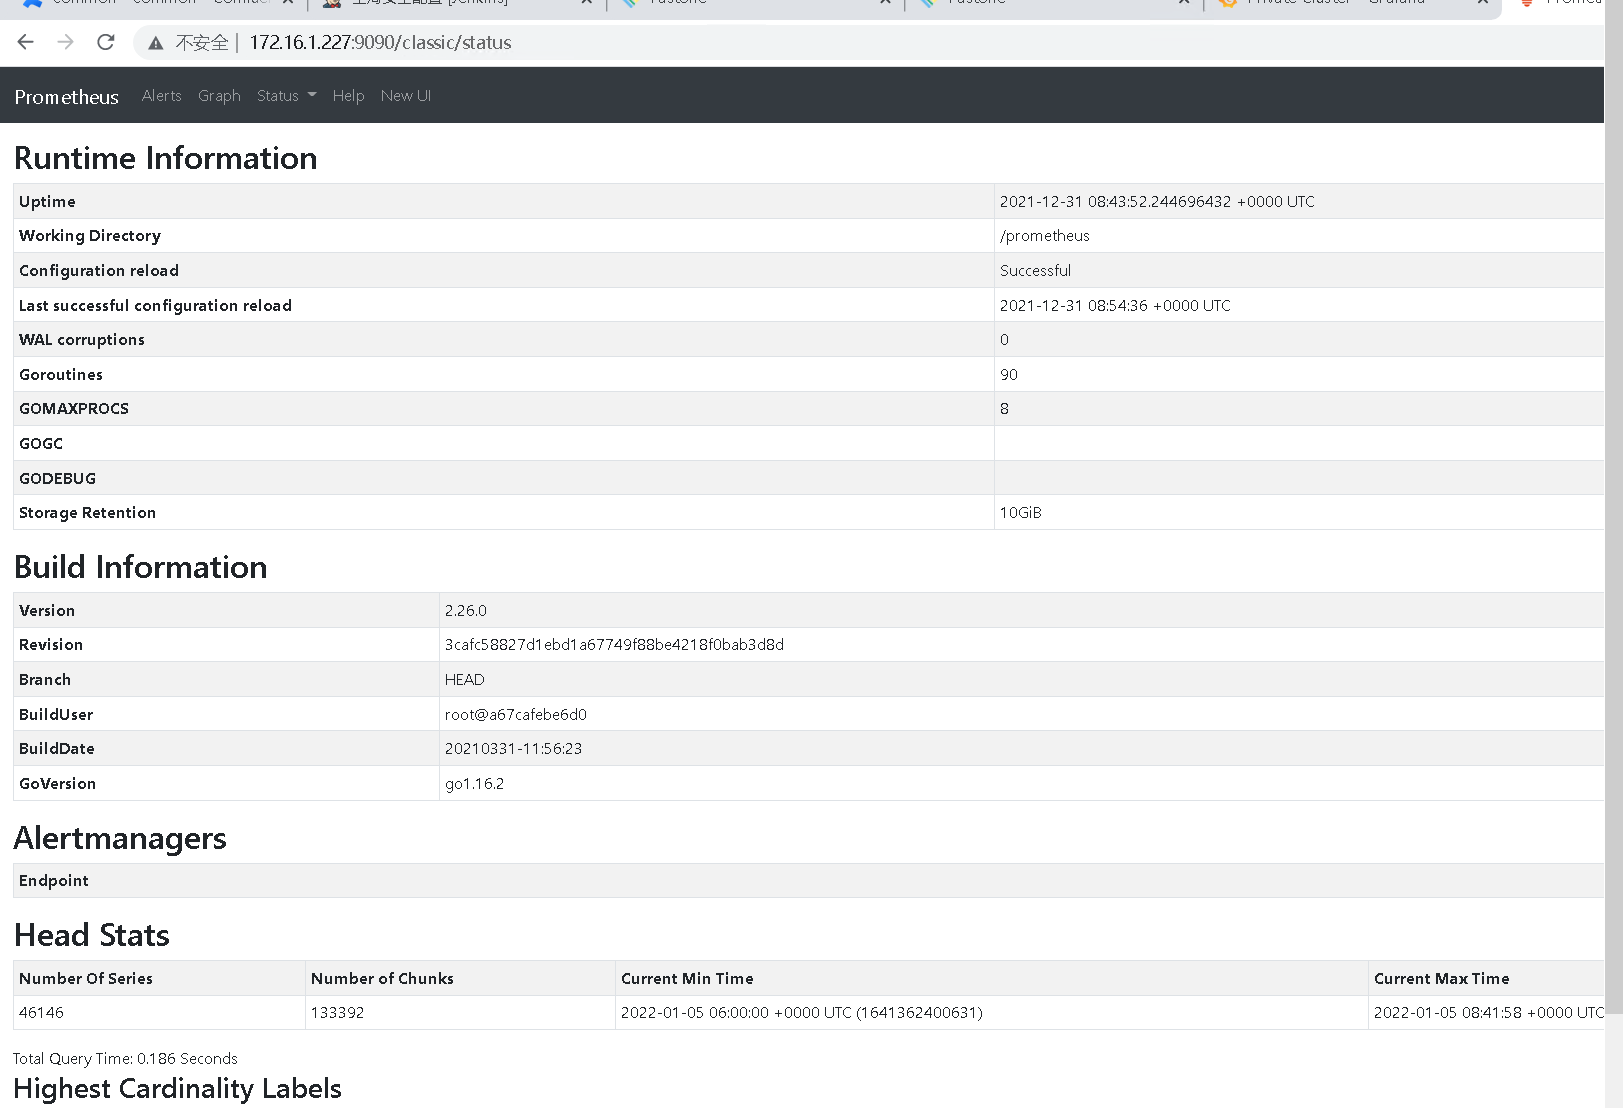Click the Uptime value 2021-12-31 08:43:52
This screenshot has height=1108, width=1623.
coord(1157,202)
